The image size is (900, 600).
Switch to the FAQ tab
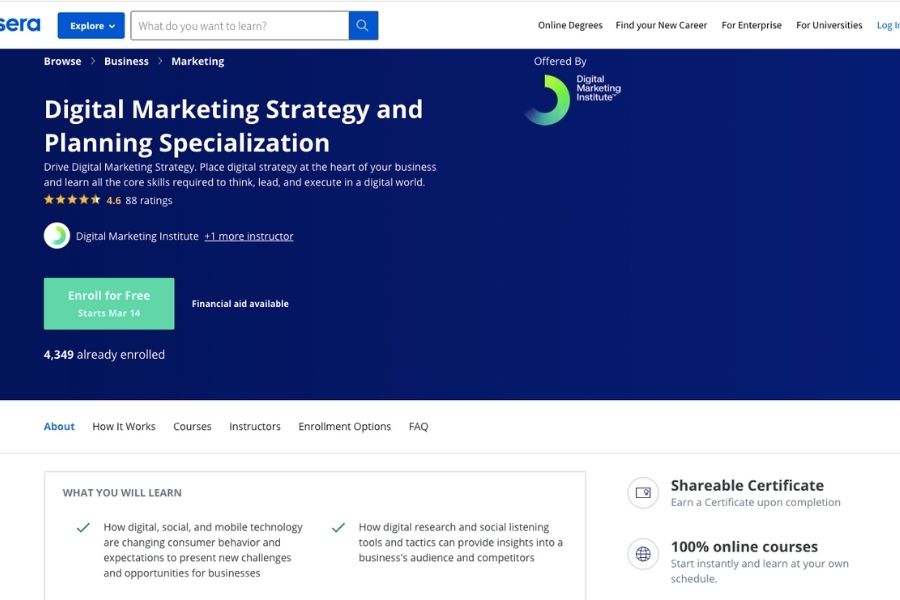click(x=418, y=427)
